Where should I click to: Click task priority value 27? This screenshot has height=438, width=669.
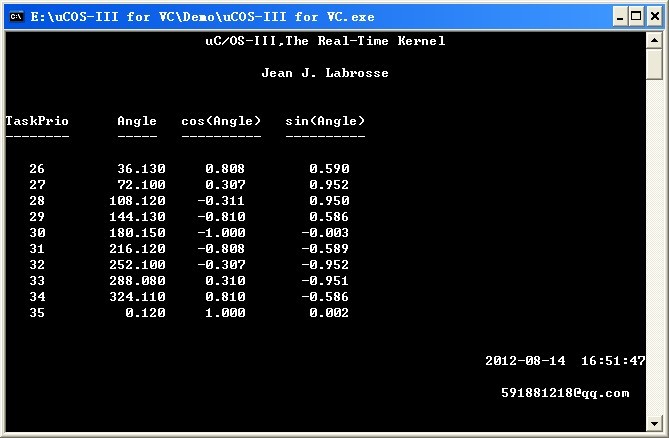click(37, 185)
